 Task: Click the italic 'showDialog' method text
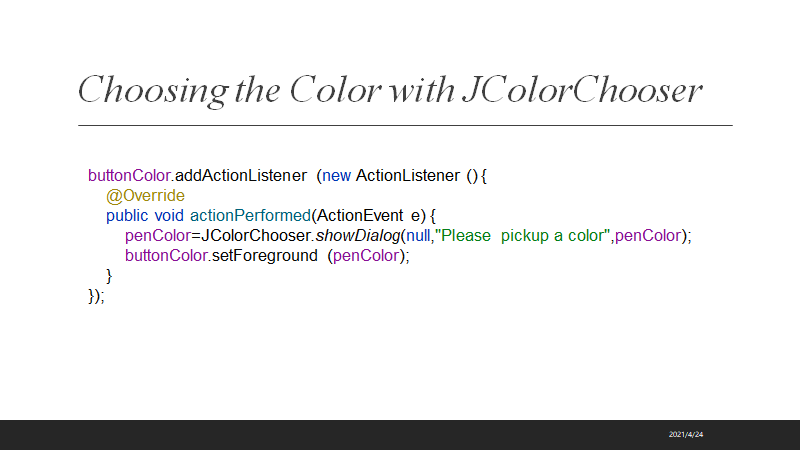tap(358, 236)
